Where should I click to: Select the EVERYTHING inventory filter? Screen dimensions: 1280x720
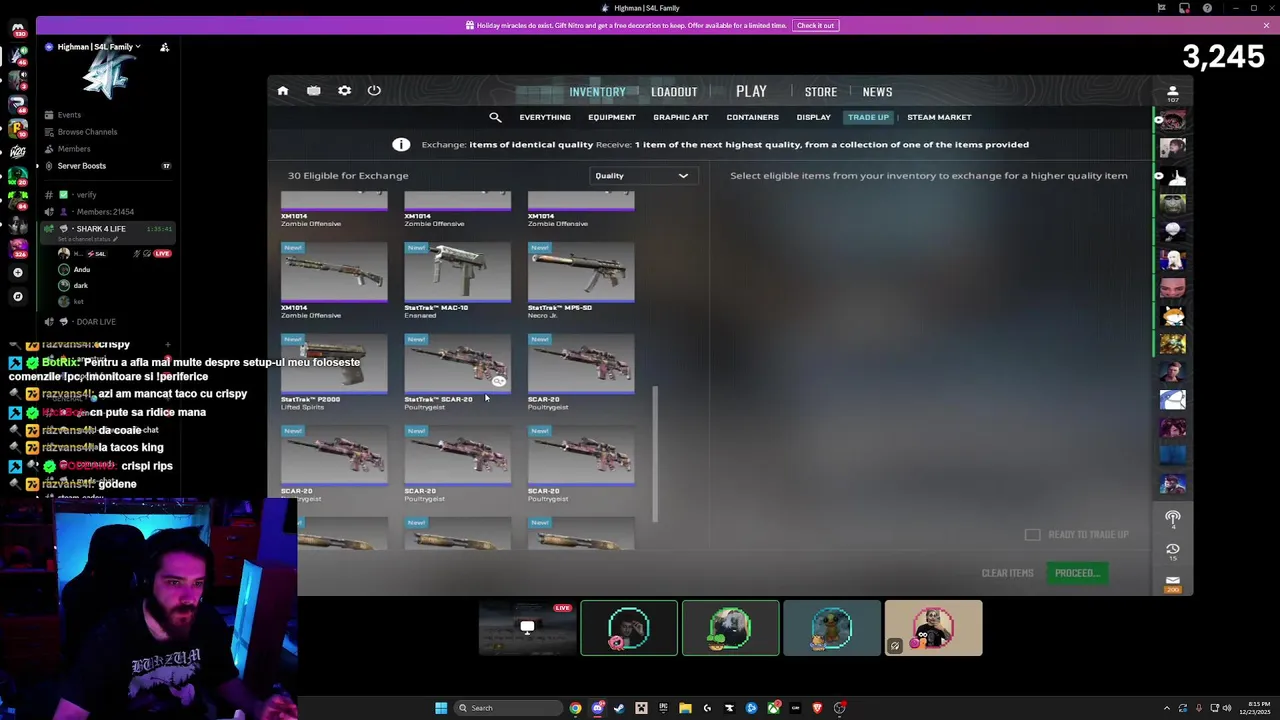[x=545, y=117]
